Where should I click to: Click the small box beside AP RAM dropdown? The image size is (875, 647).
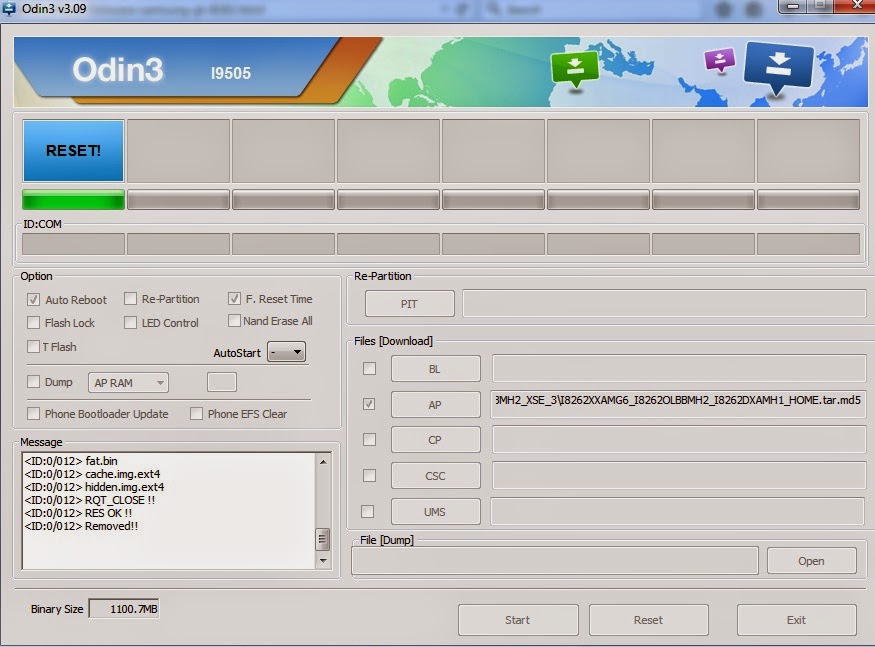coord(222,382)
